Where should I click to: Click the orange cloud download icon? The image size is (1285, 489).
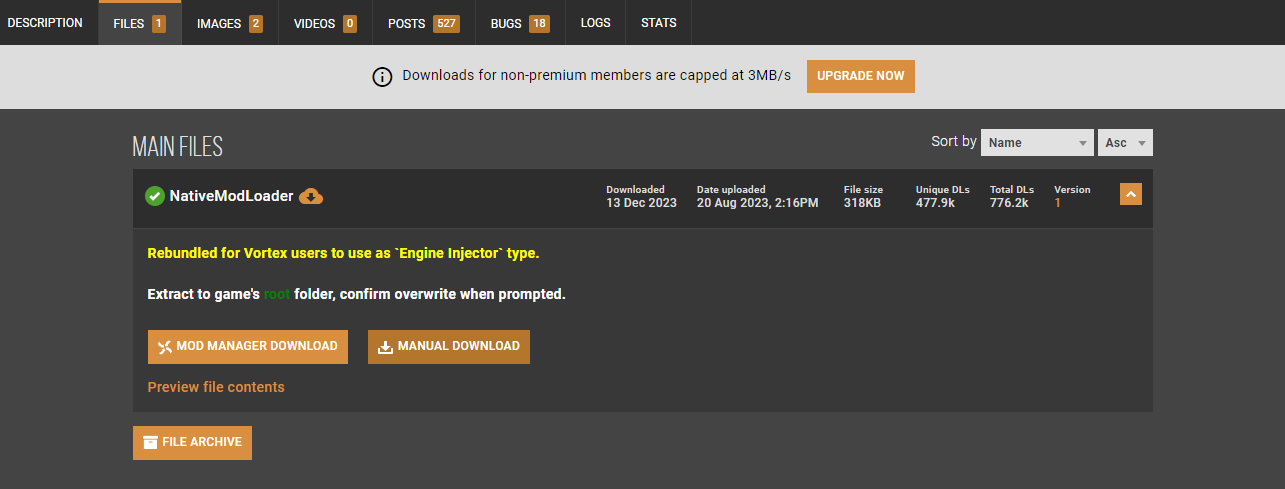point(312,196)
